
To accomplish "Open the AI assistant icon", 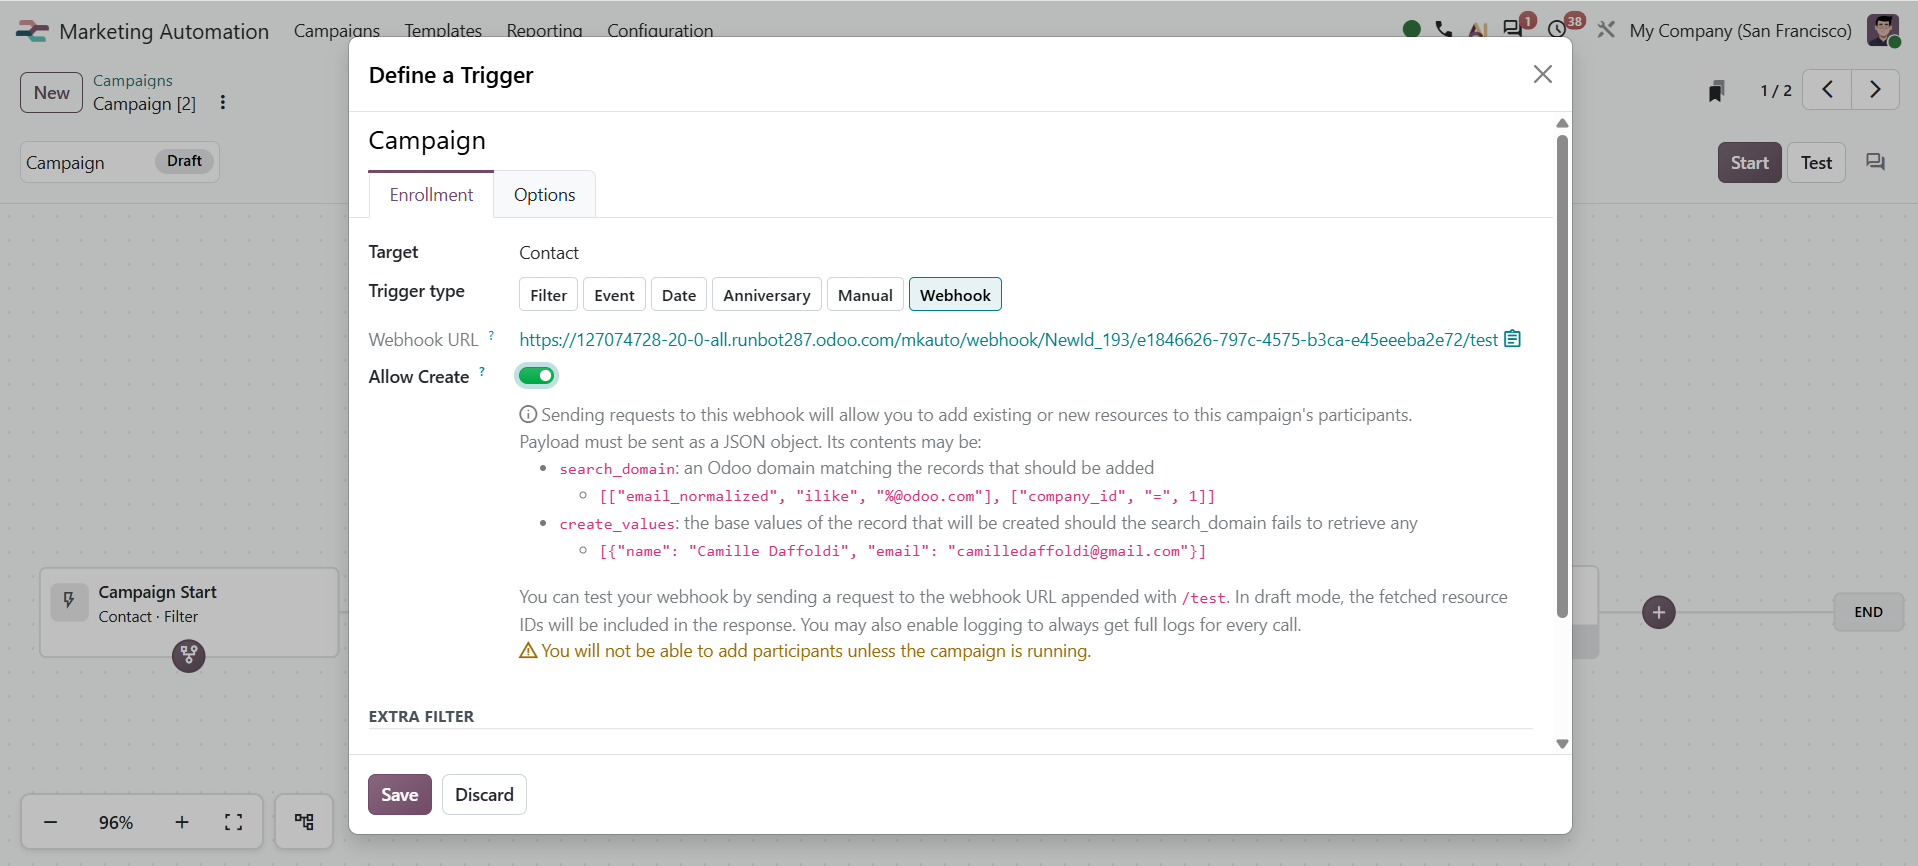I will 1477,30.
